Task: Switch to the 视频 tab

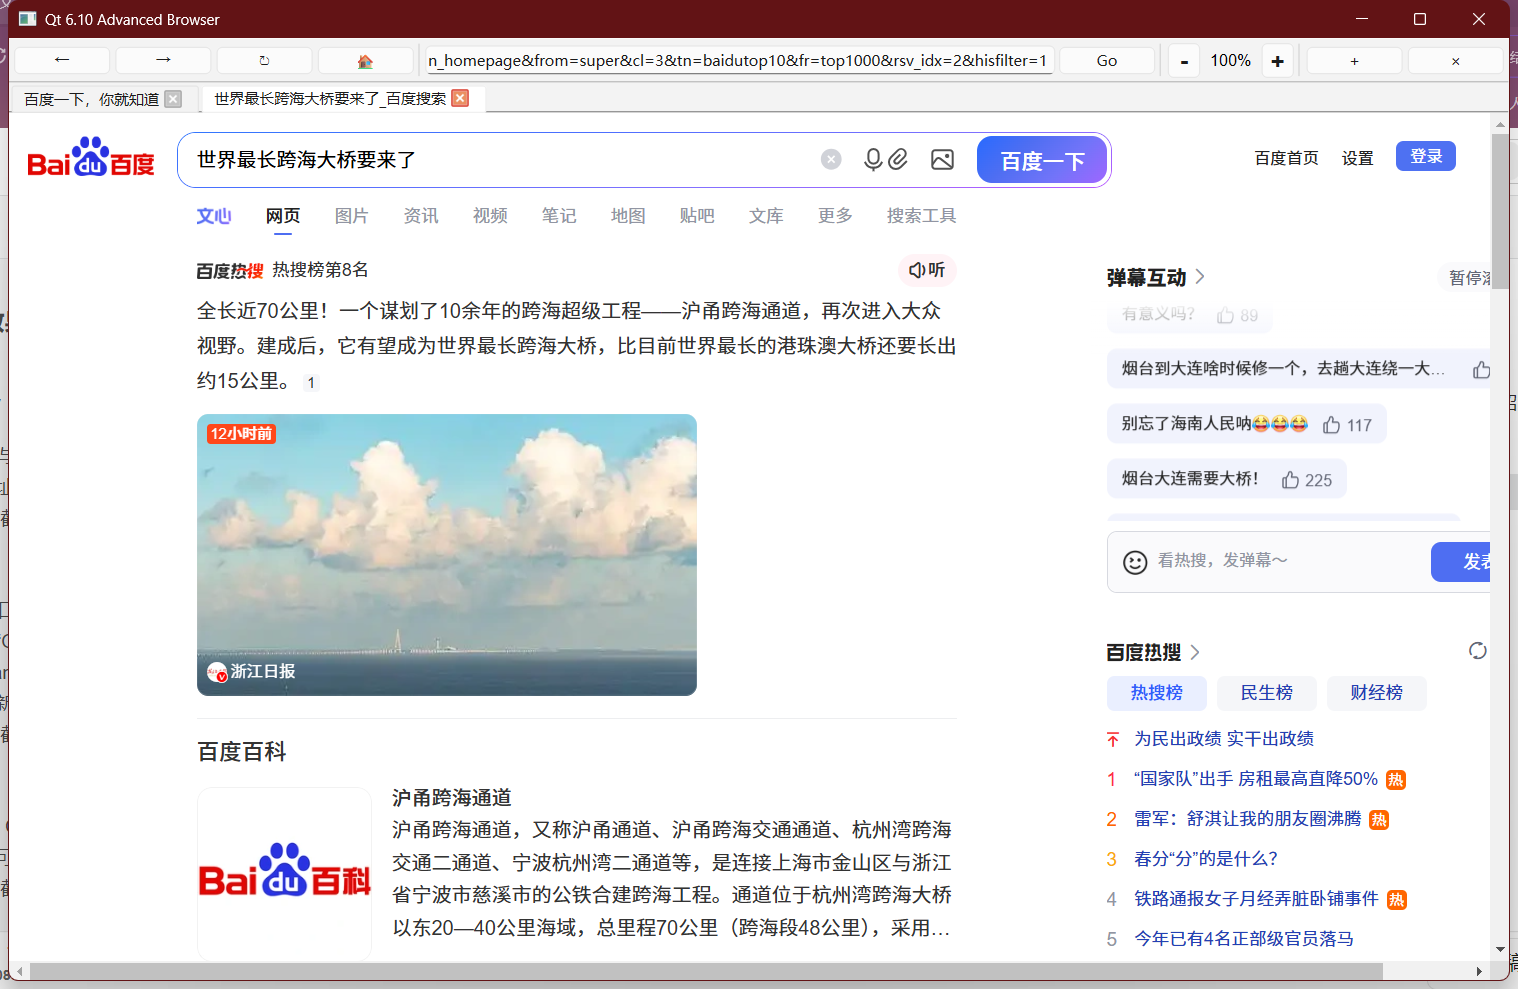Action: click(x=490, y=216)
